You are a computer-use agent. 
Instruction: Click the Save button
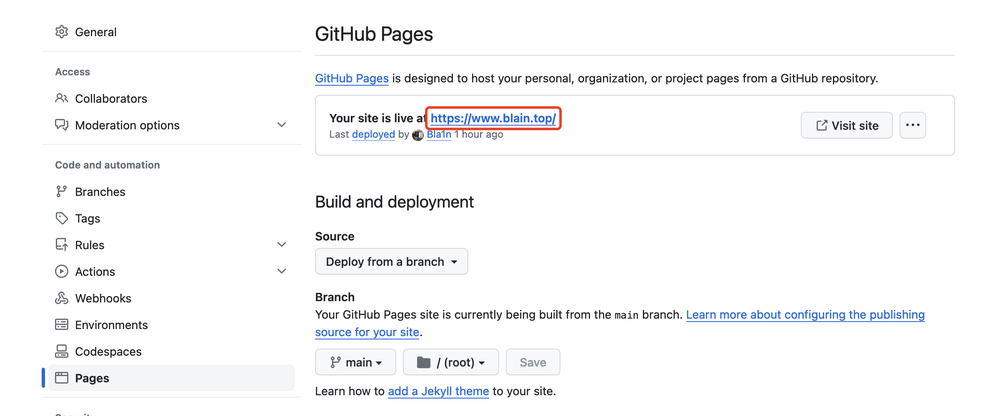pyautogui.click(x=533, y=362)
